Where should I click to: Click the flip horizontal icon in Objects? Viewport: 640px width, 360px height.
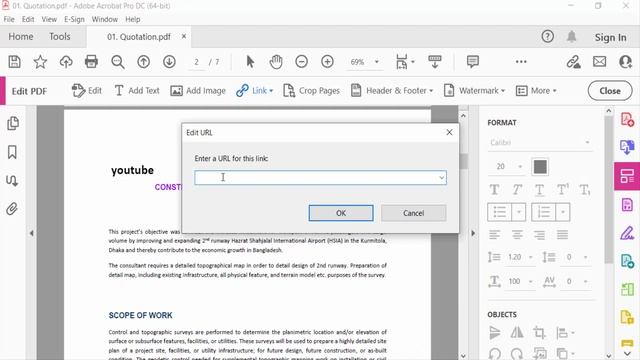[517, 333]
